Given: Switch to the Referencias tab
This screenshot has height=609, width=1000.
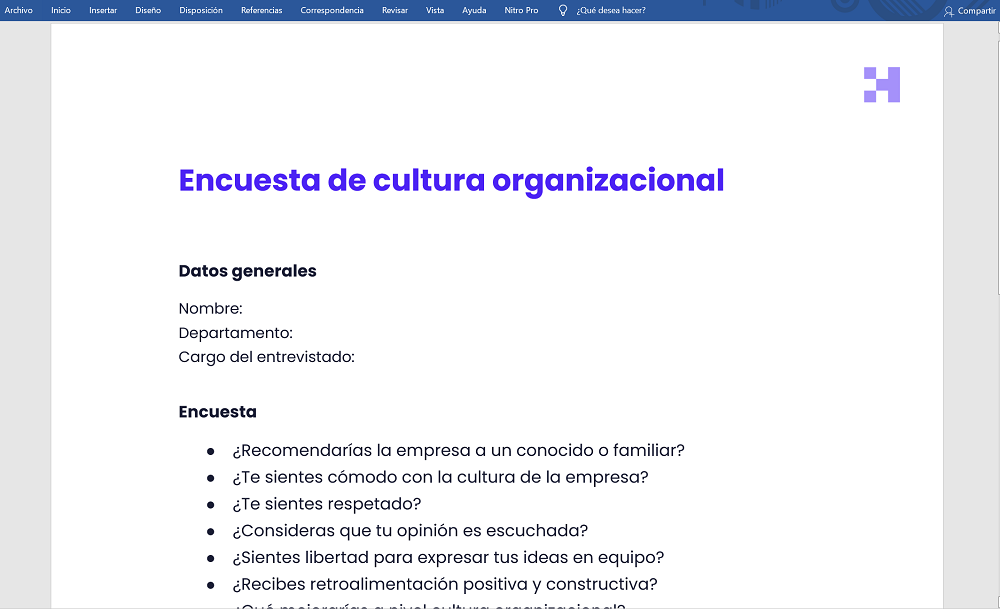Looking at the screenshot, I should [261, 10].
